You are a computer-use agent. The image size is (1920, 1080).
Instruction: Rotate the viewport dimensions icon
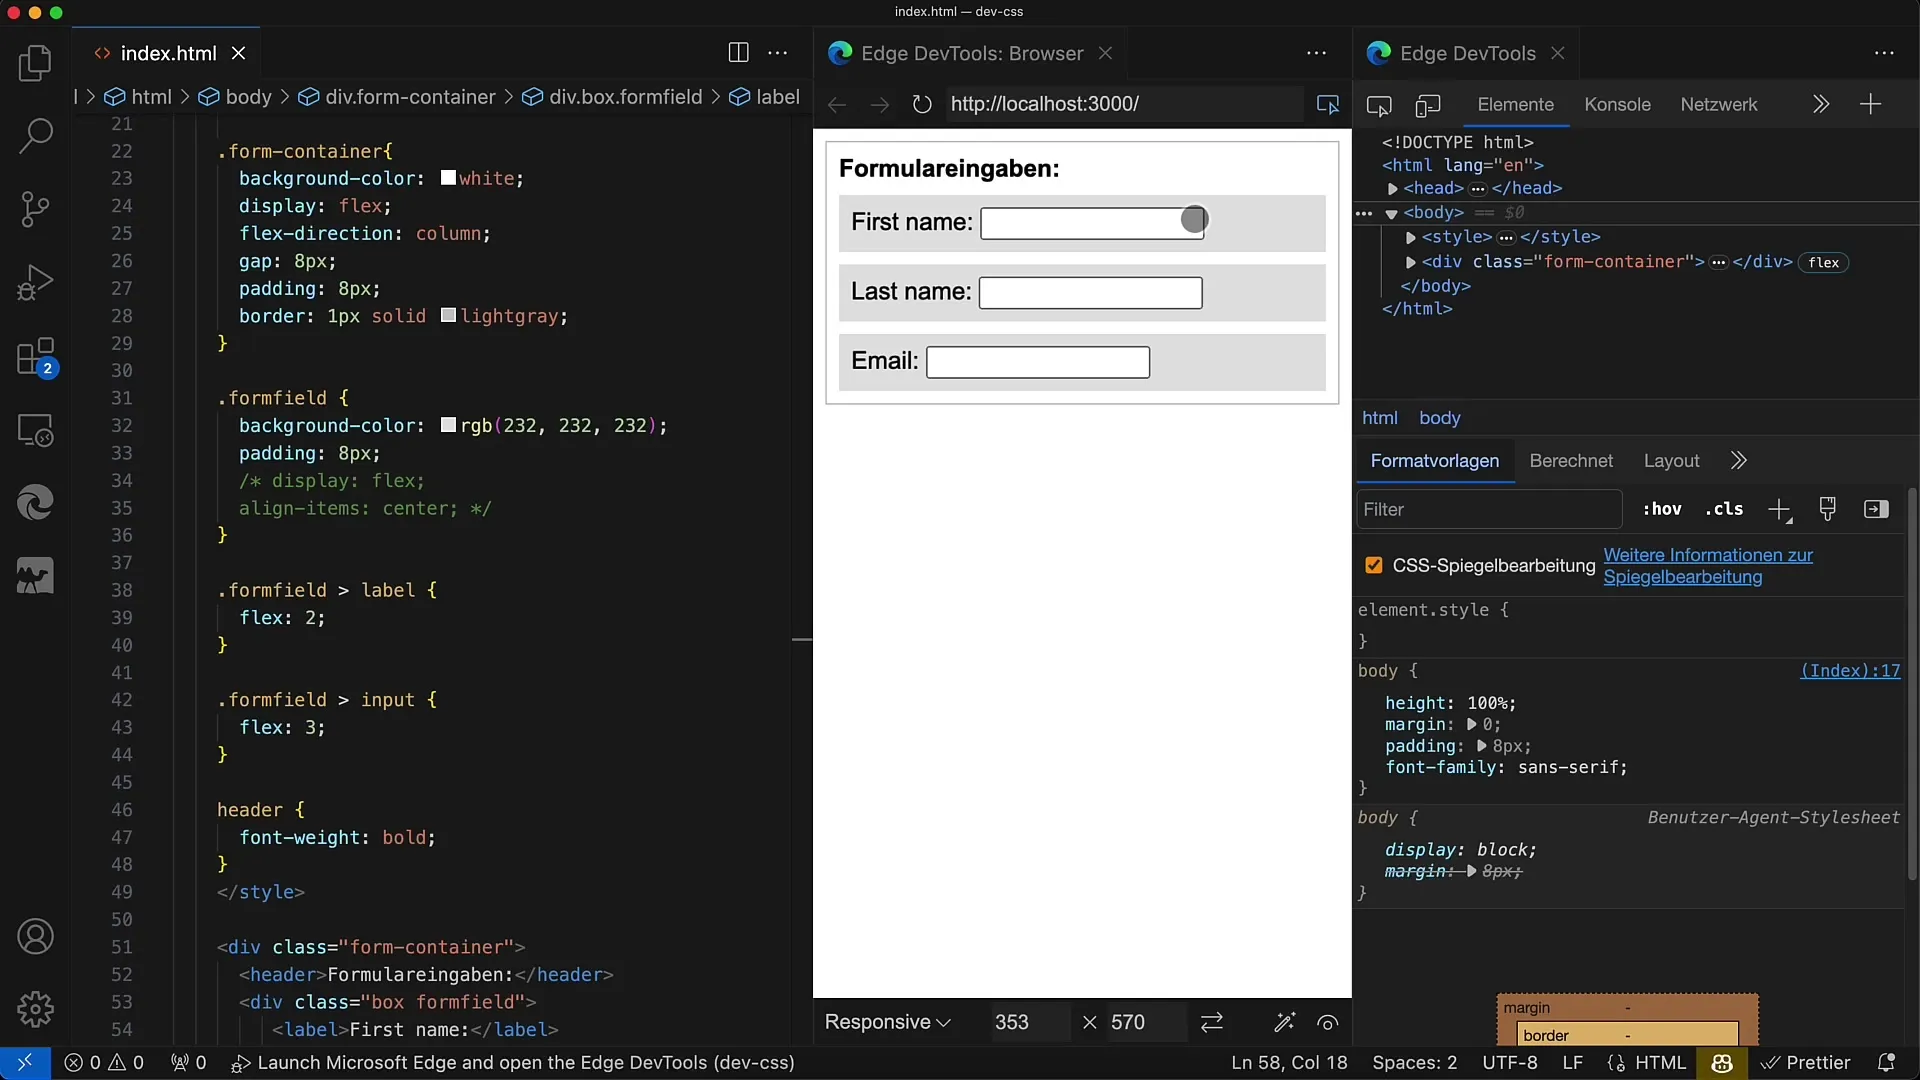[1212, 1022]
